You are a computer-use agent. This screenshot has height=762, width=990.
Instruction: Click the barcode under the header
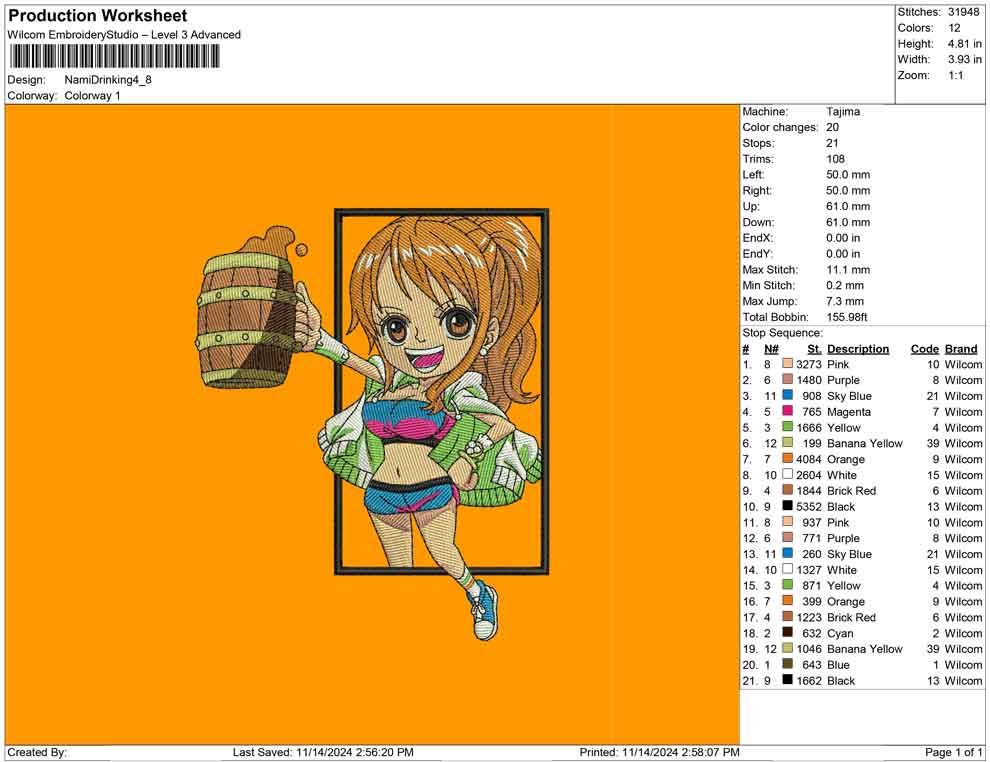[x=114, y=57]
